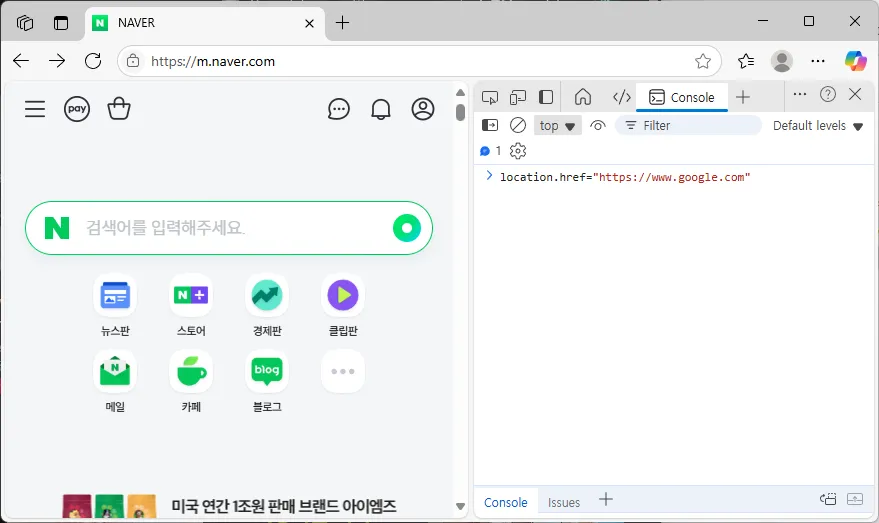The width and height of the screenshot is (879, 523).
Task: Open Naver shopping basket
Action: [x=119, y=109]
